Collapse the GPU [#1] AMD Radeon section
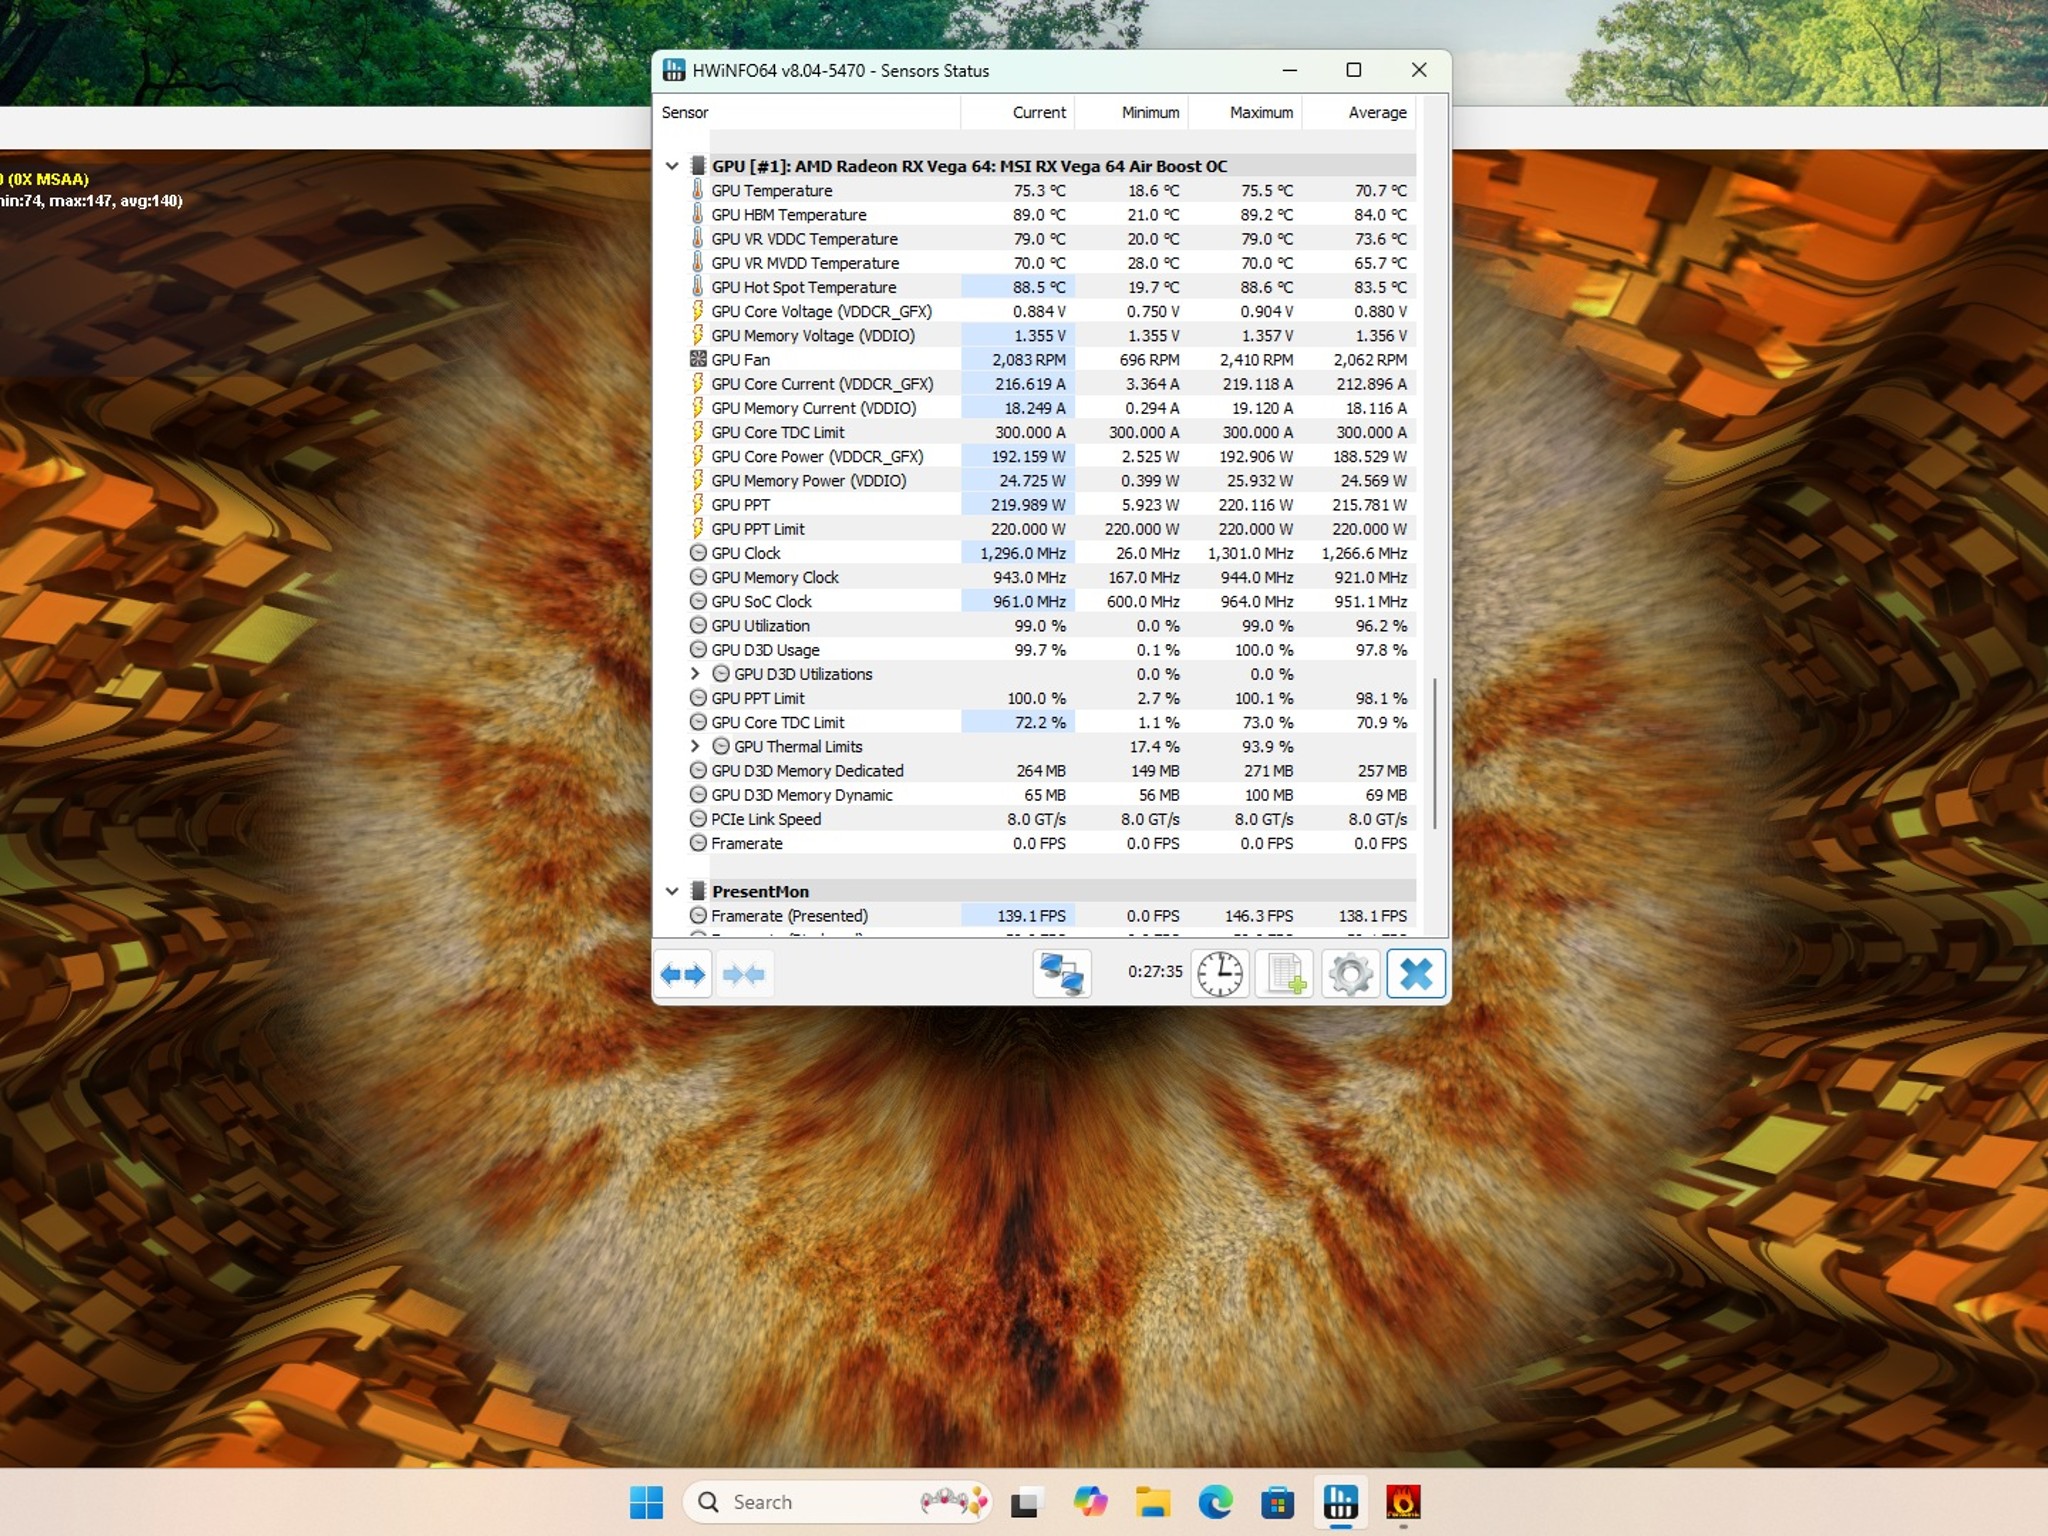This screenshot has height=1536, width=2048. [672, 166]
